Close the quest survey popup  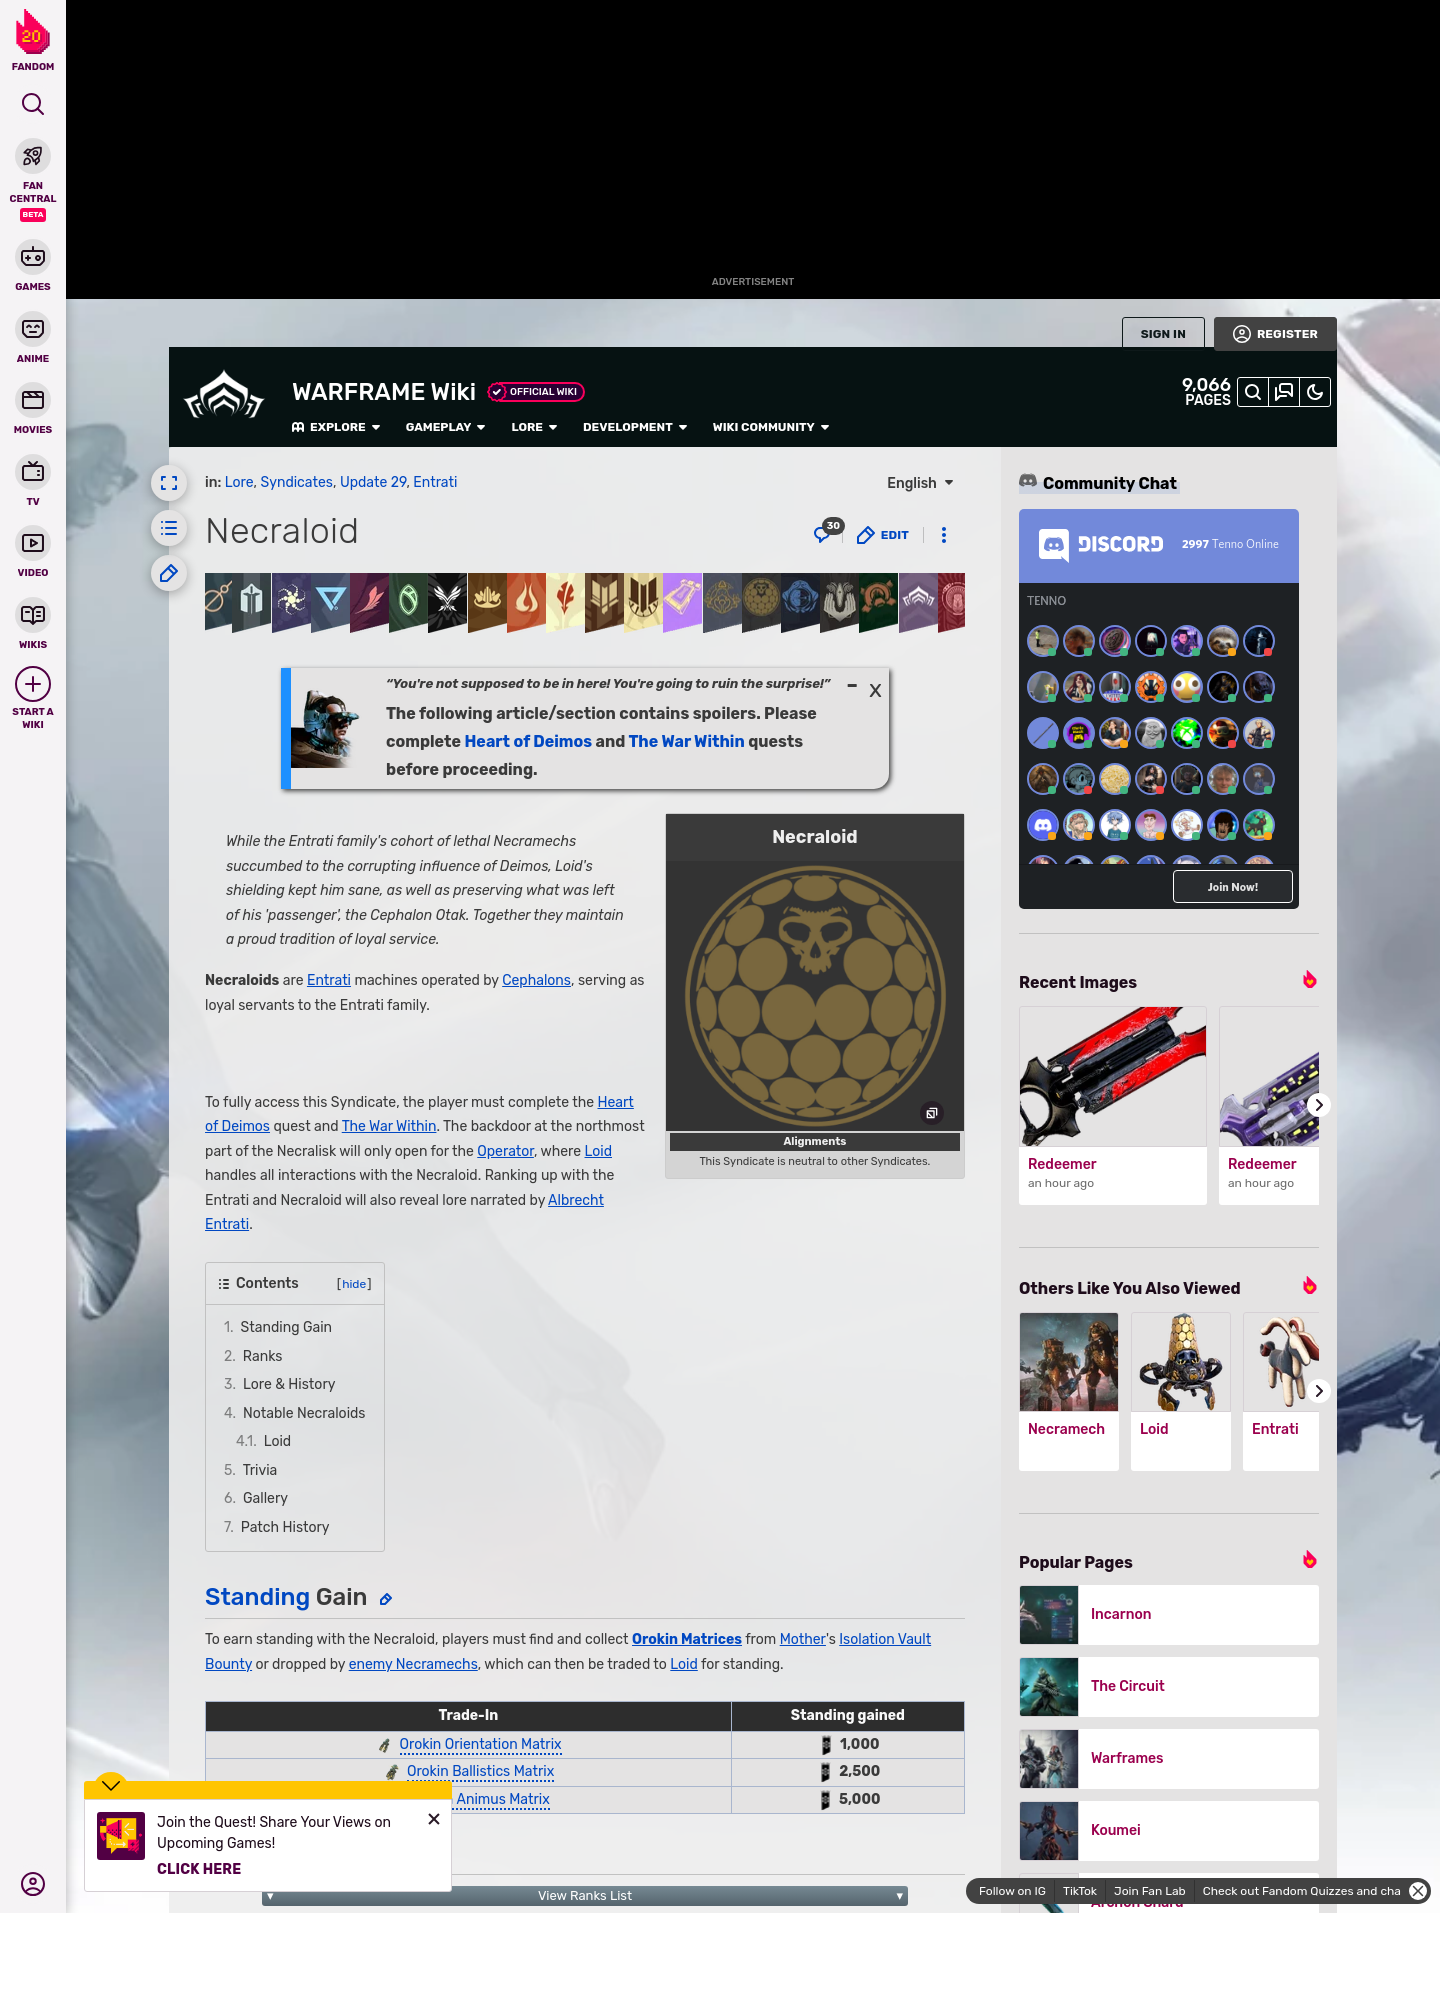[x=434, y=1819]
